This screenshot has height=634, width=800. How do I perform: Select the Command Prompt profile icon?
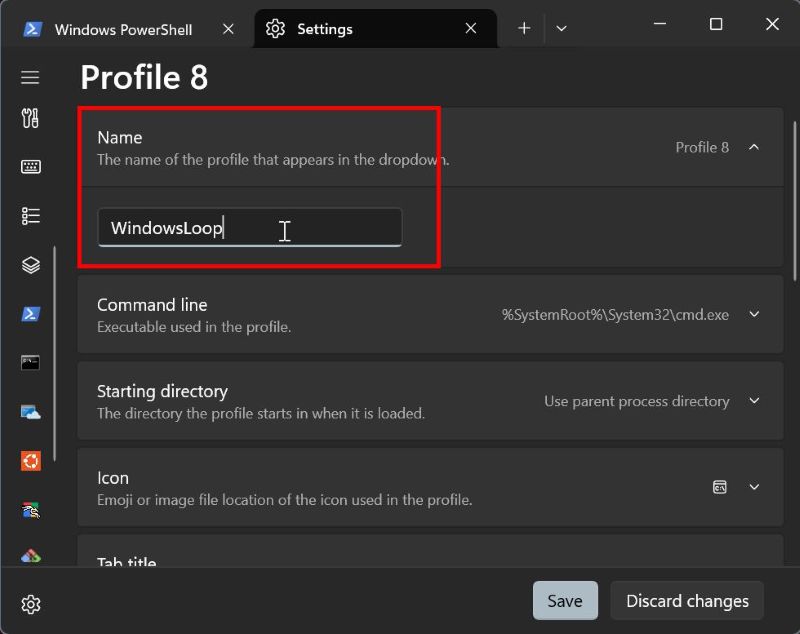(30, 362)
